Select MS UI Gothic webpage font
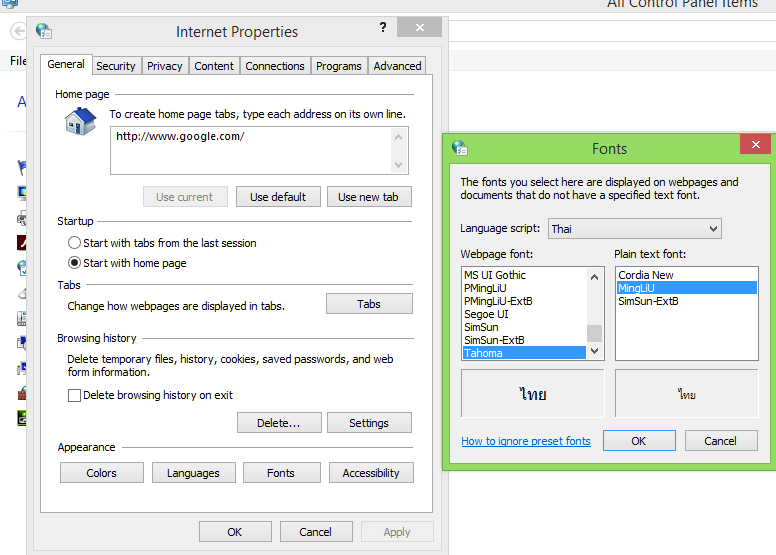This screenshot has width=776, height=555. pyautogui.click(x=524, y=275)
